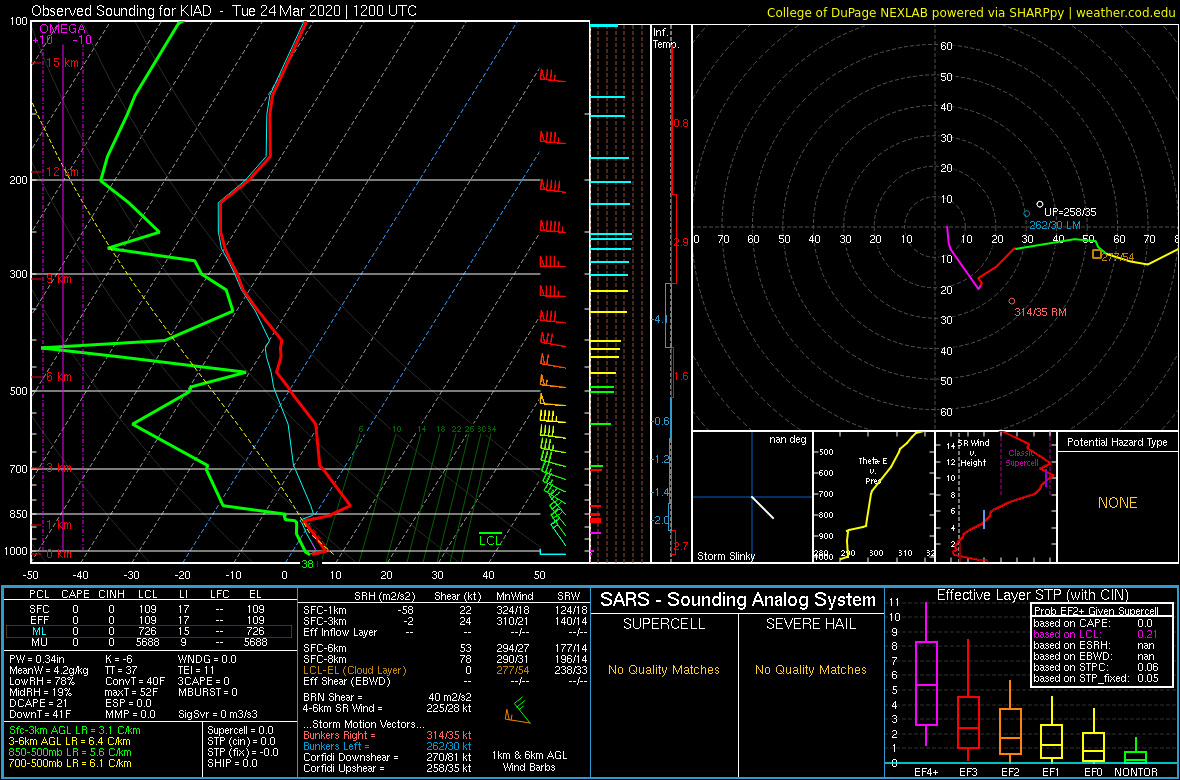
Task: Click No Quality Matches under SEVERE HAIL
Action: pos(810,669)
